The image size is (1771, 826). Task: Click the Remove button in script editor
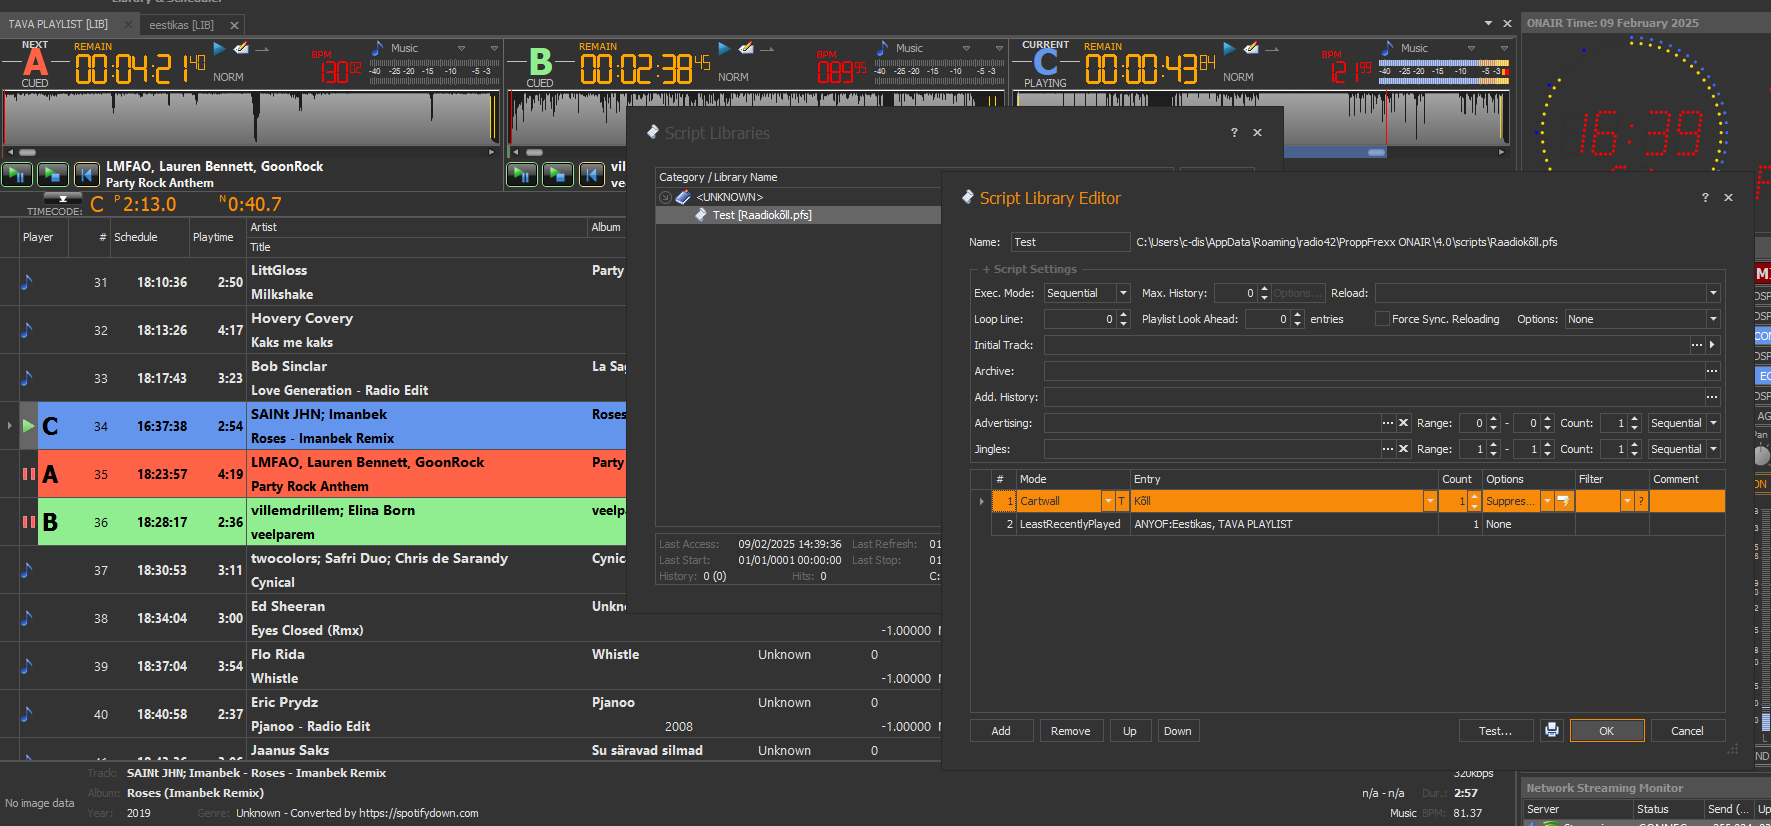pyautogui.click(x=1070, y=731)
